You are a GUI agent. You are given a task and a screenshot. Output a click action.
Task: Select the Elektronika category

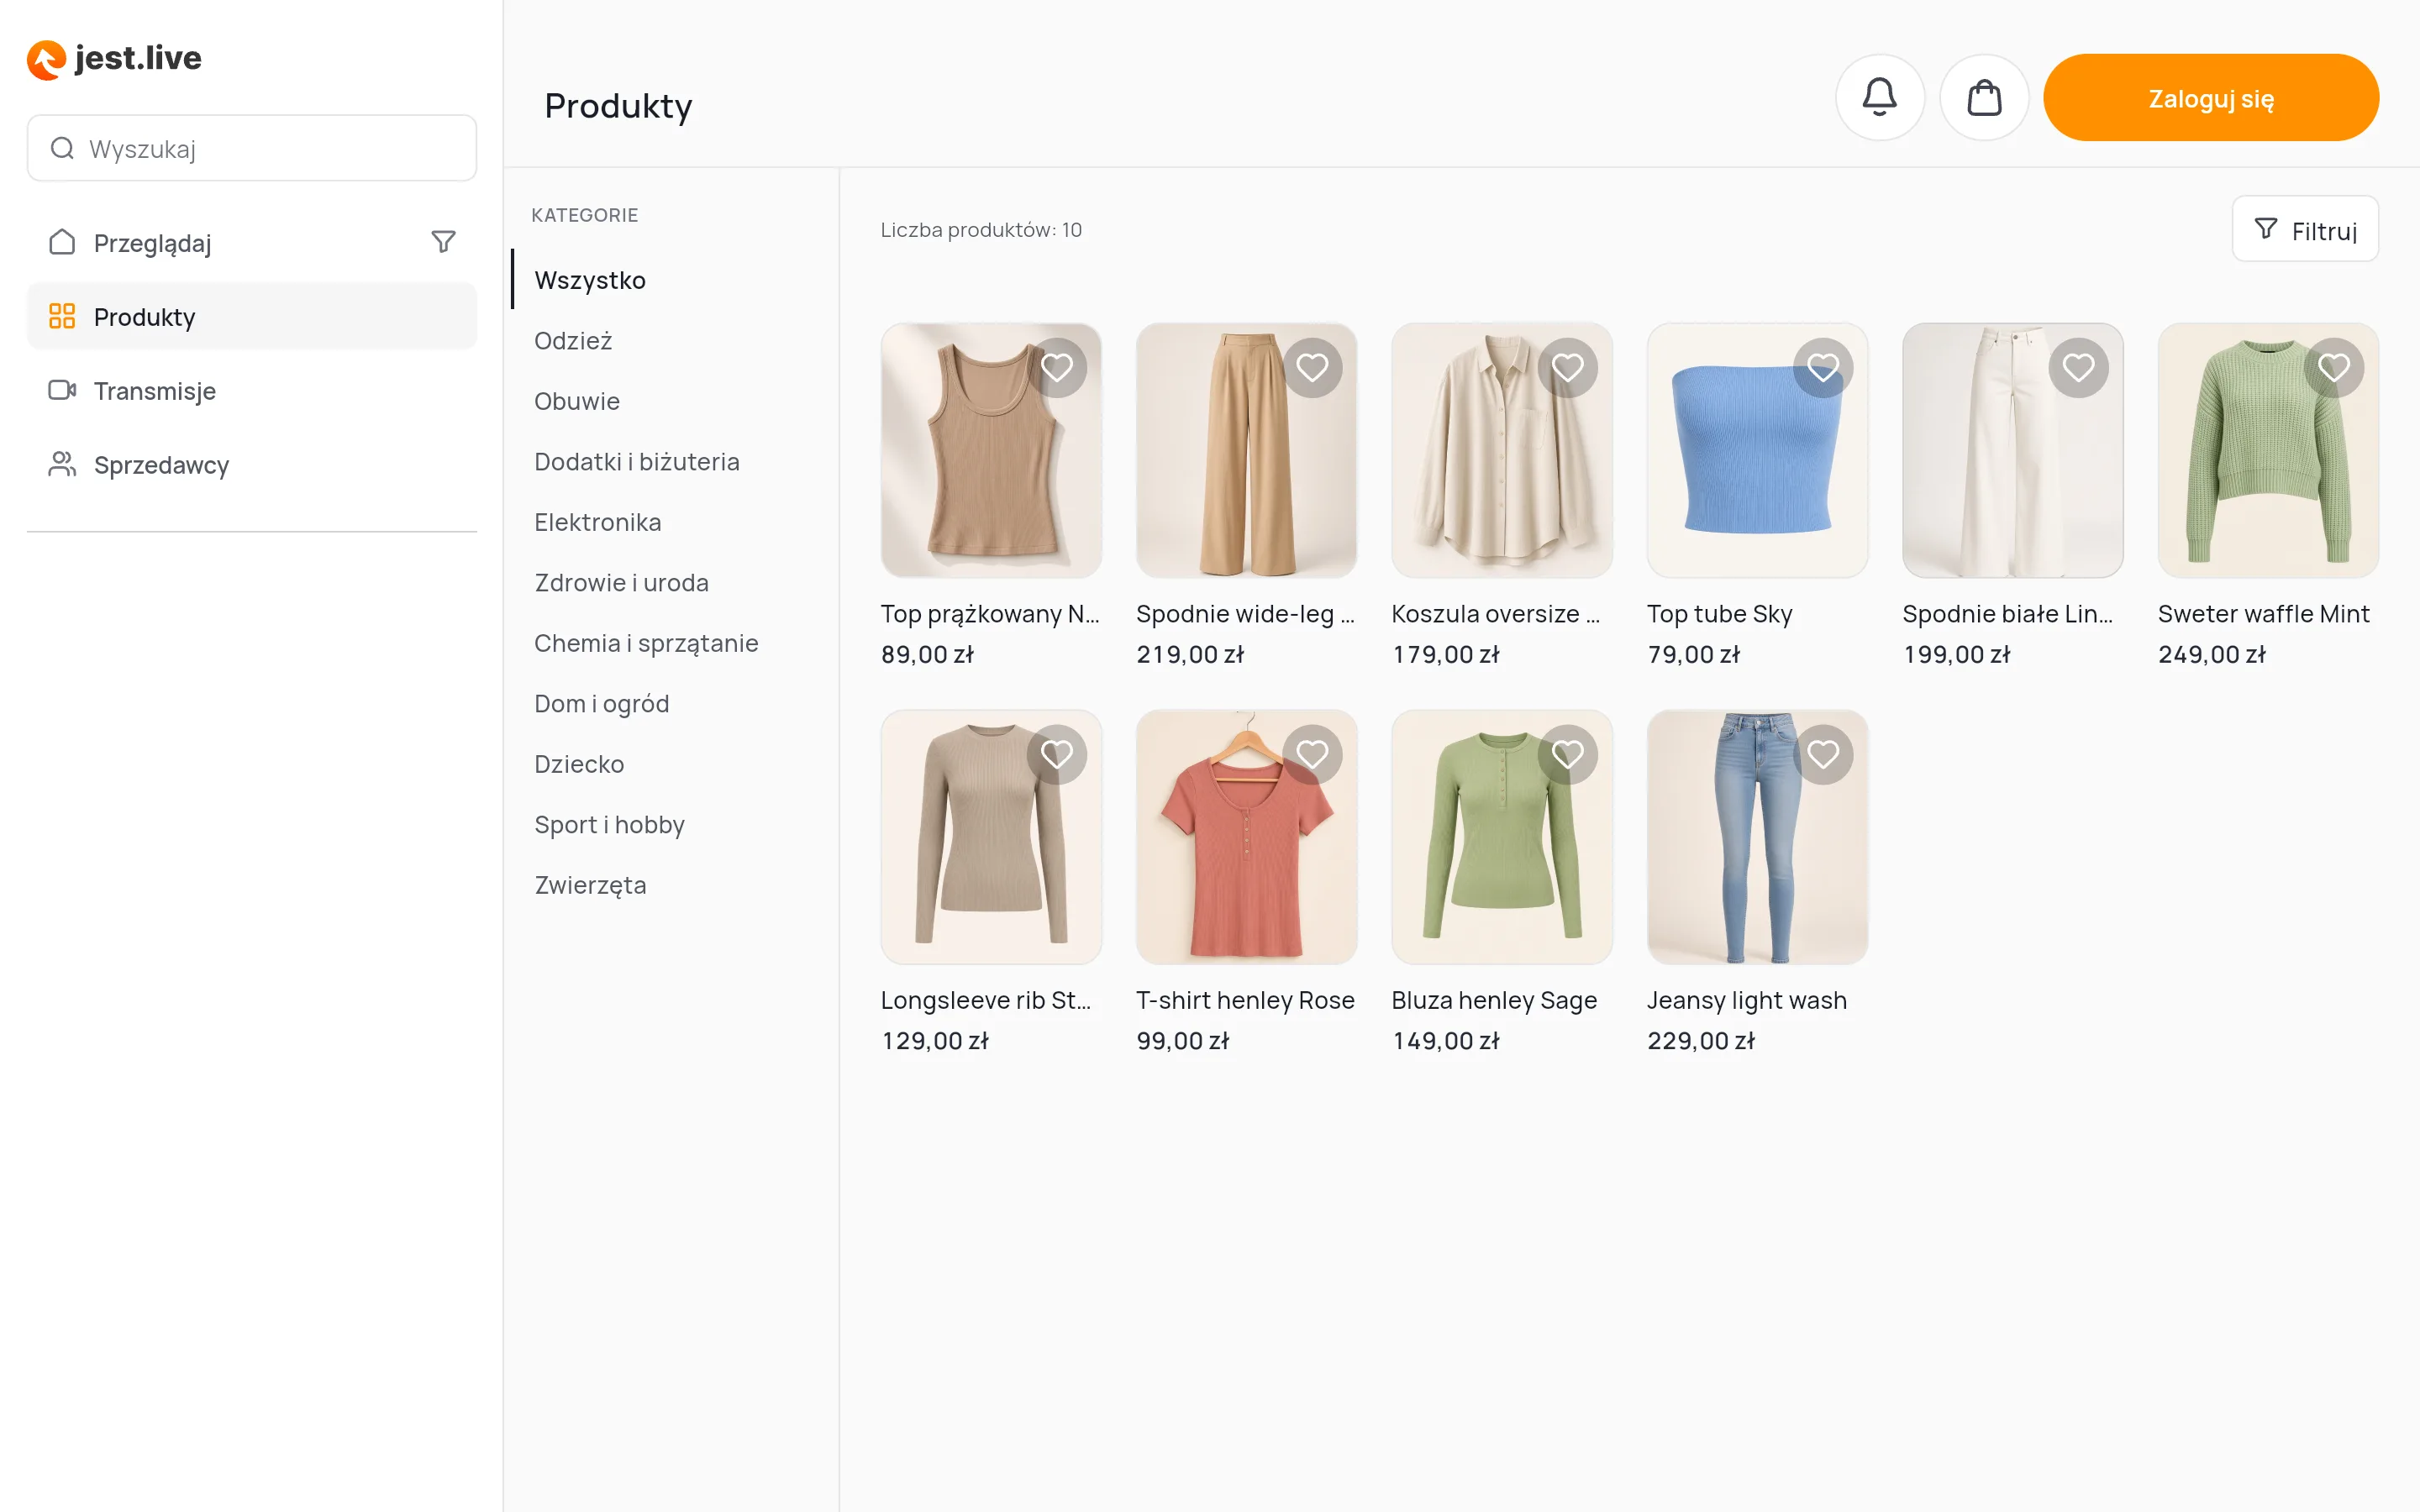598,522
